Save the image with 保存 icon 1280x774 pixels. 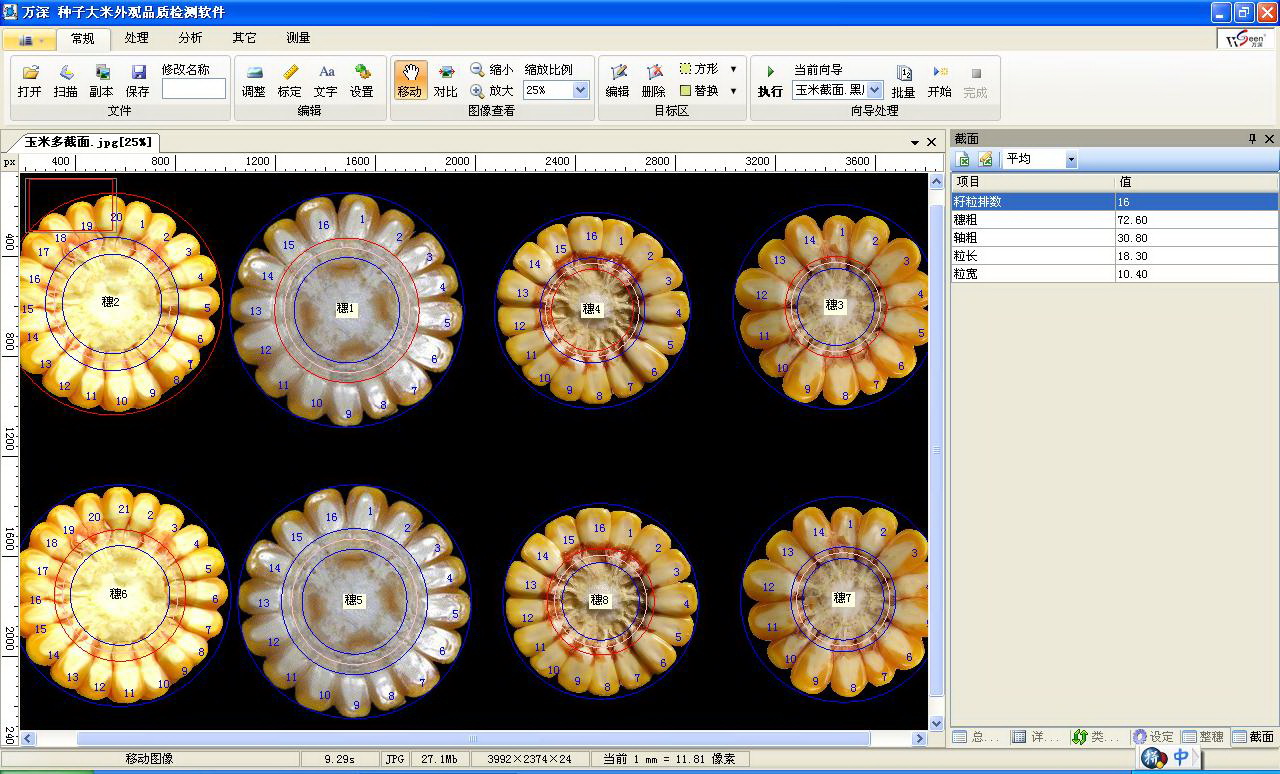click(x=138, y=73)
